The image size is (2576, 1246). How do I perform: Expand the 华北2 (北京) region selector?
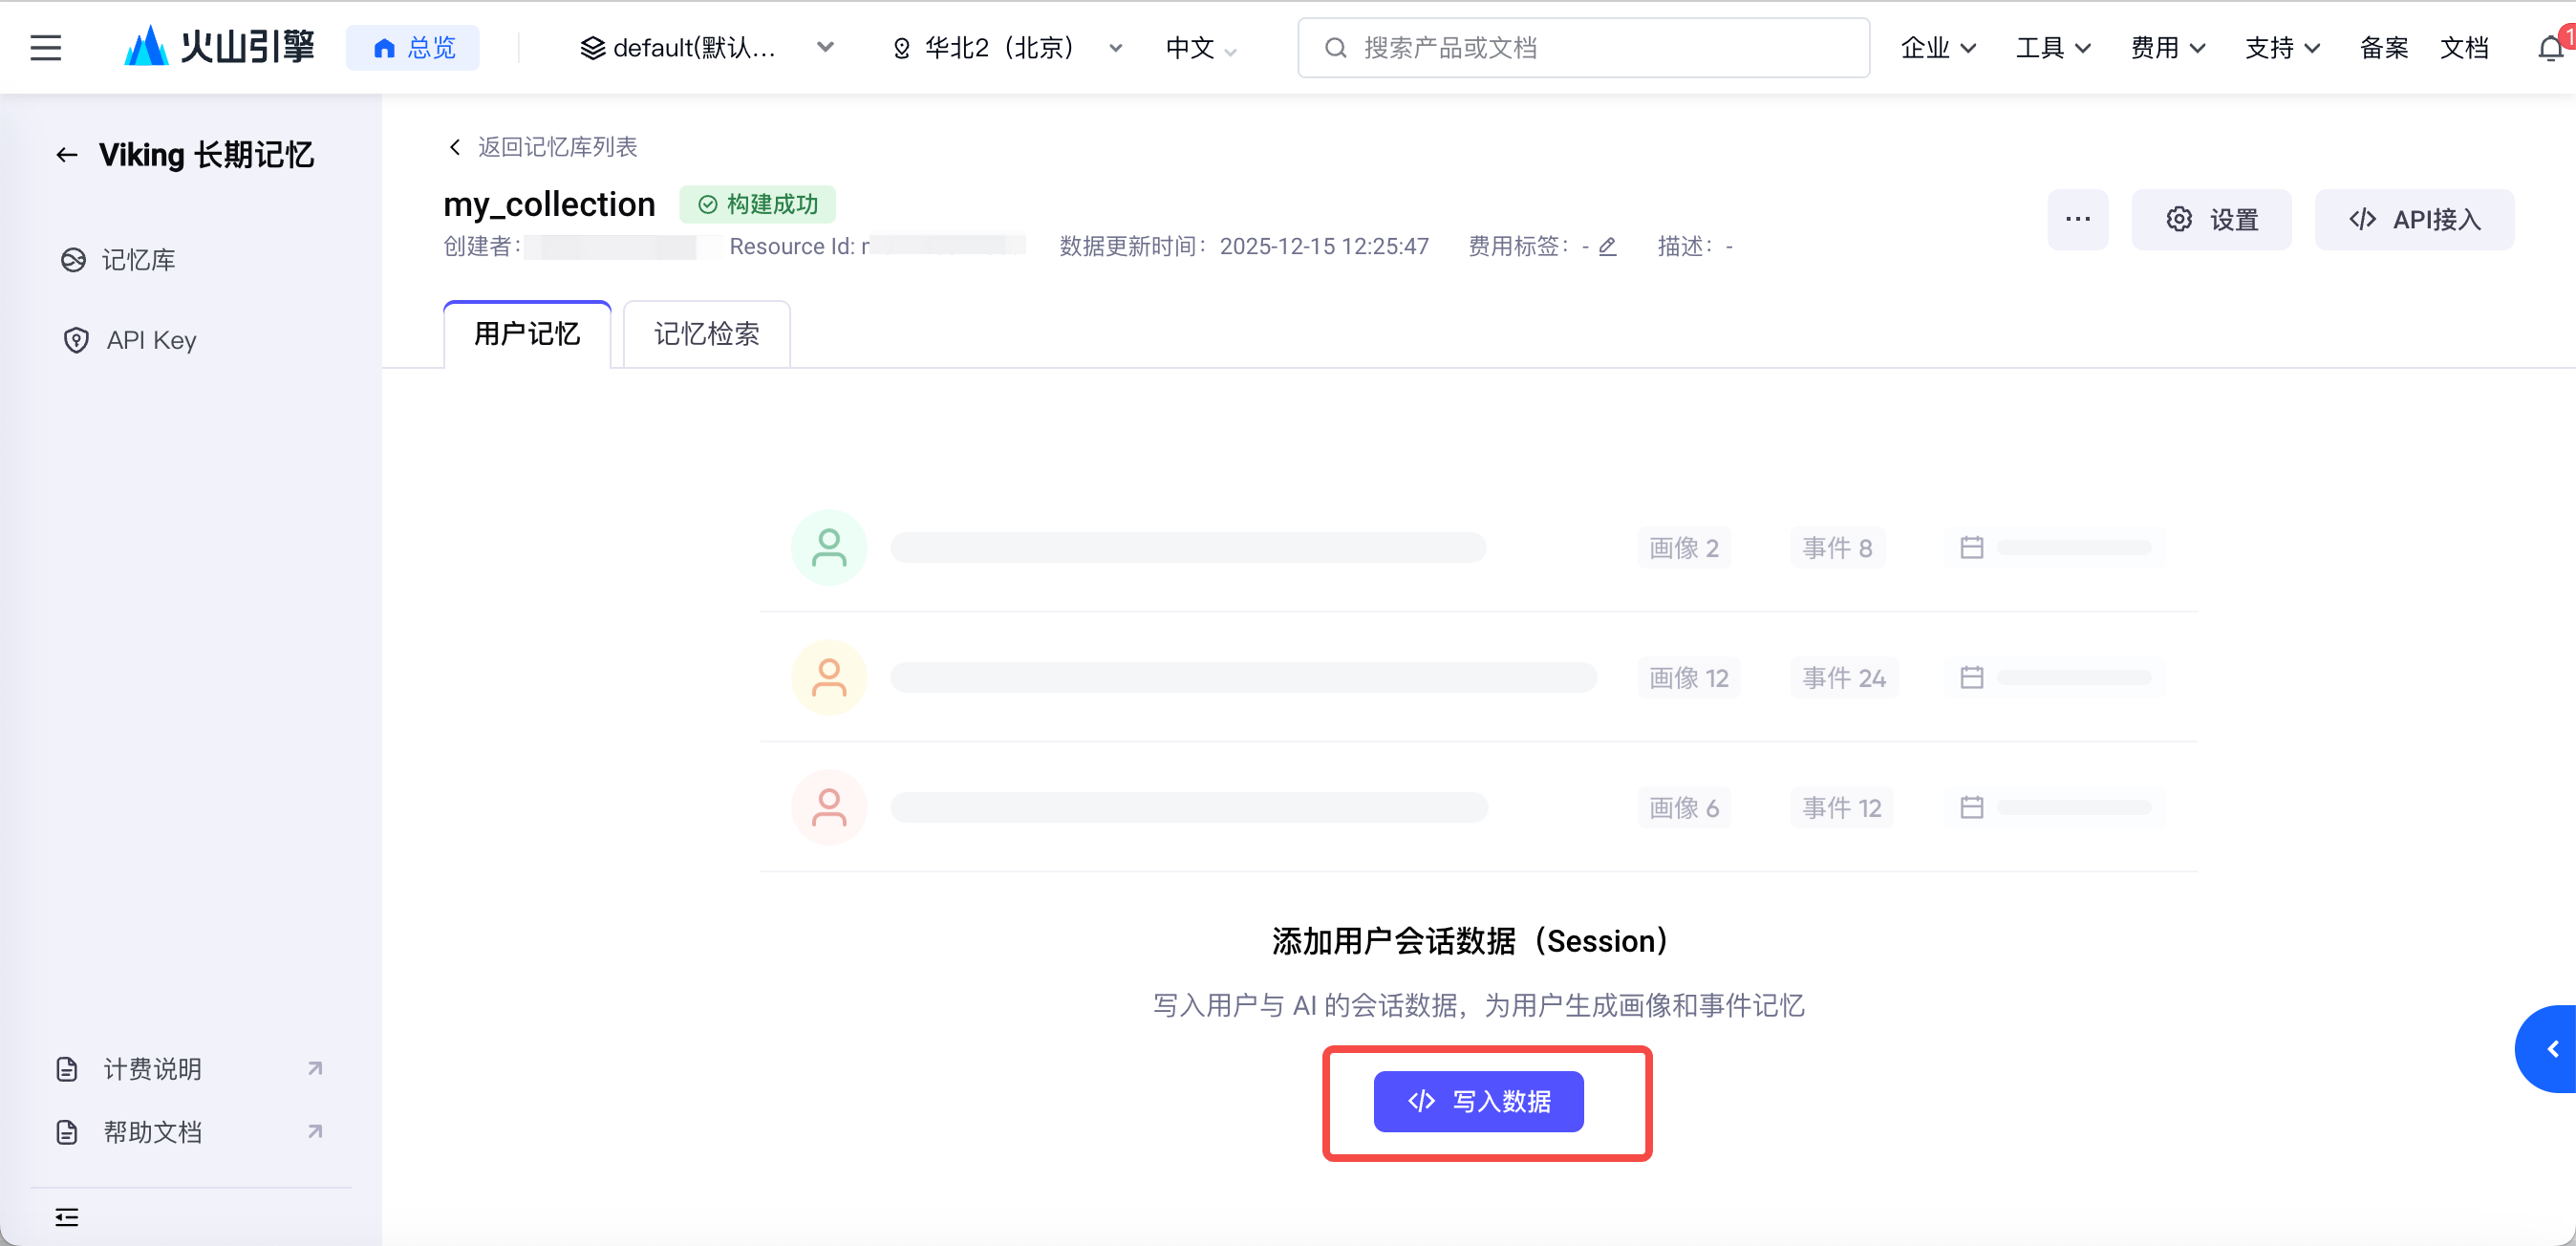(x=1006, y=47)
